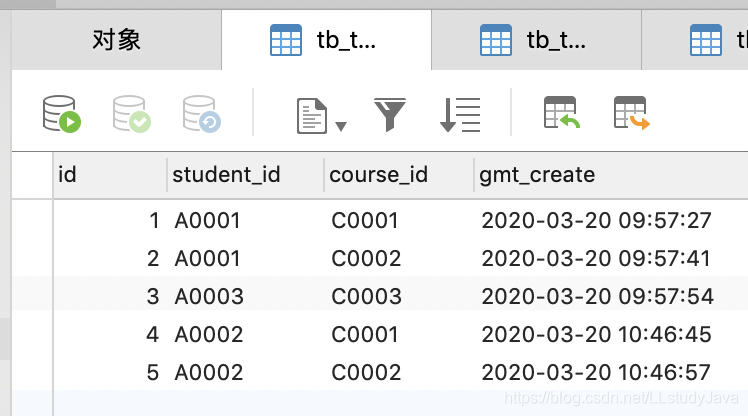Open the dropdown arrow beside document icon
Viewport: 748px width, 416px height.
tap(341, 126)
